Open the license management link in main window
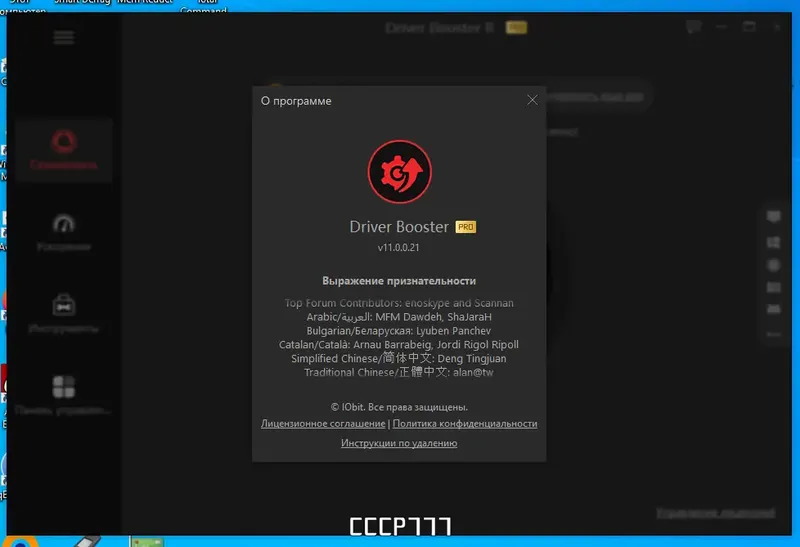800x547 pixels. (x=715, y=512)
